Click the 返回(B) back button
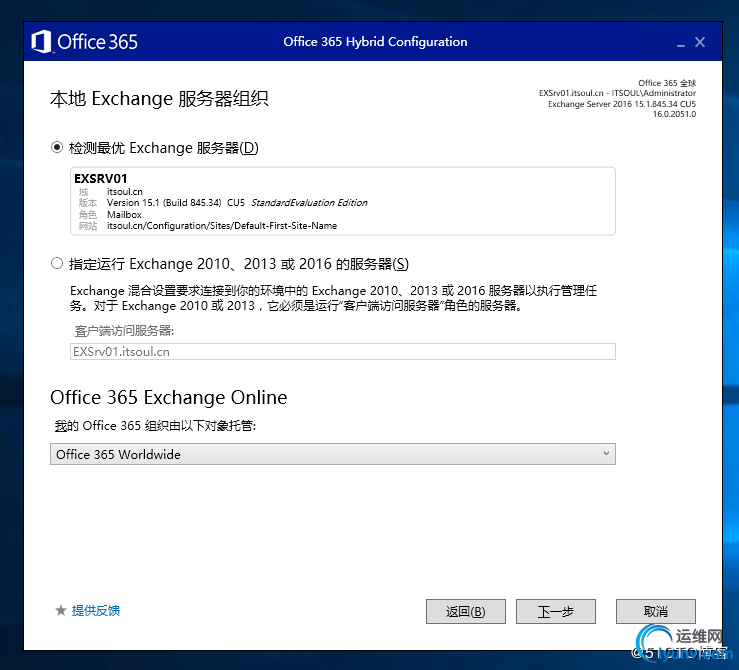The image size is (739, 670). [x=466, y=612]
